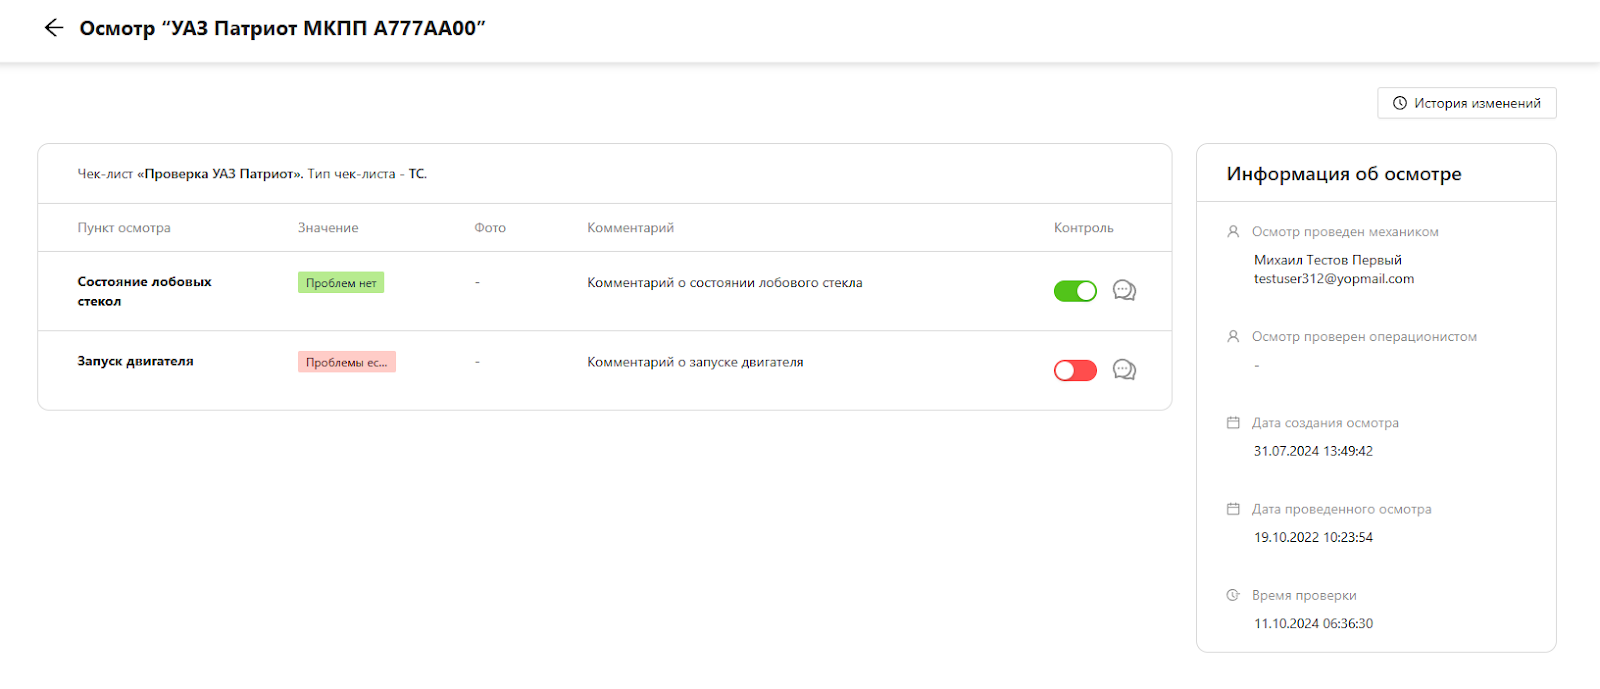
Task: Click the comment text about windshield condition
Action: (724, 283)
